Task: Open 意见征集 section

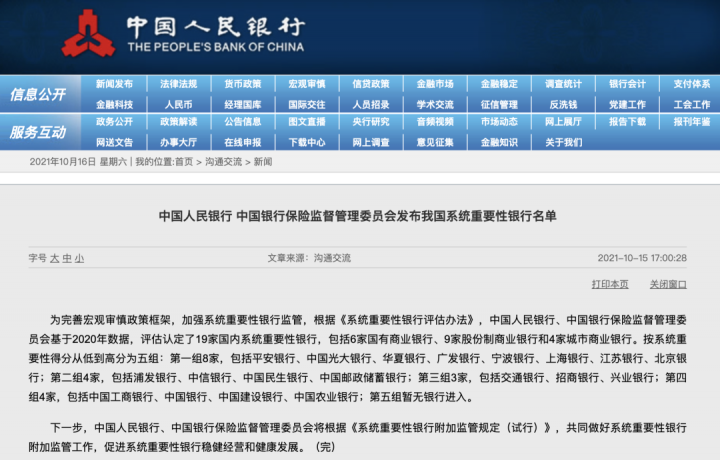Action: tap(435, 142)
